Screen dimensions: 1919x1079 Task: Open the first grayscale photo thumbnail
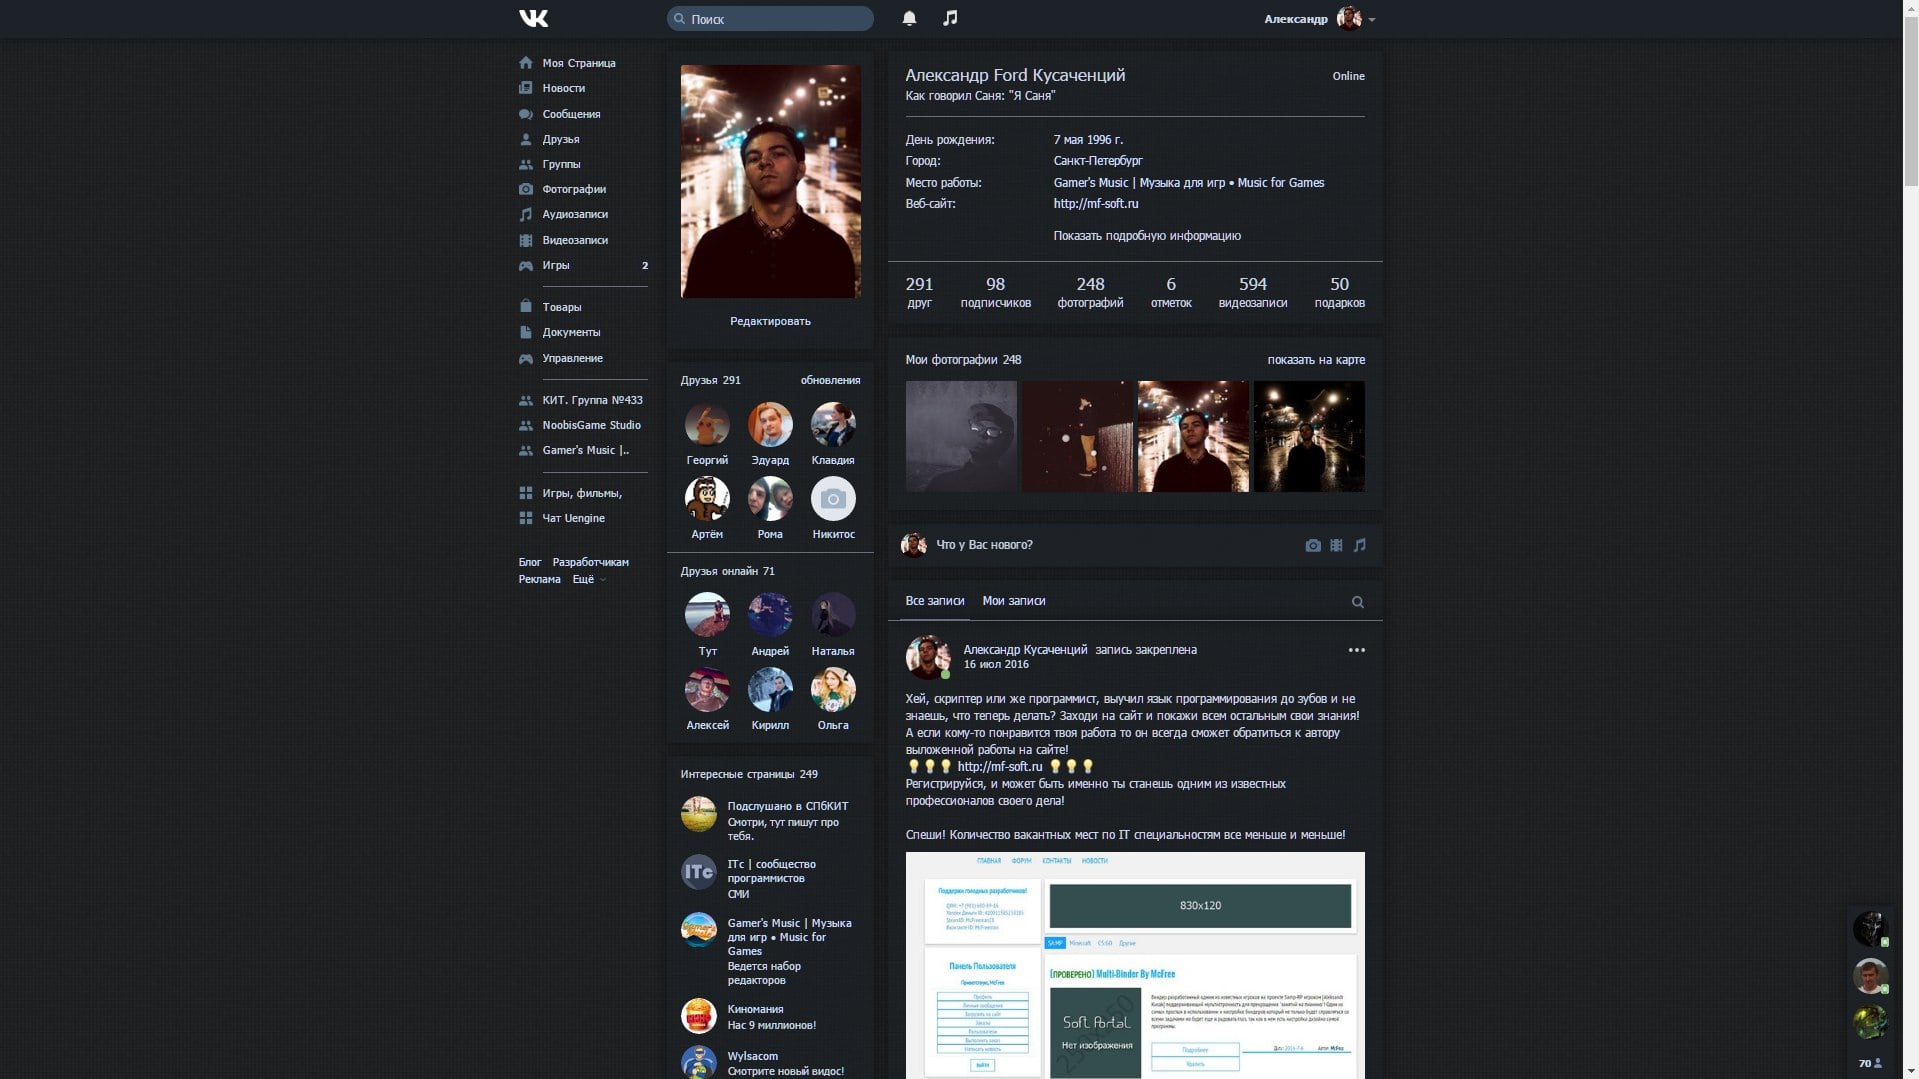tap(961, 436)
